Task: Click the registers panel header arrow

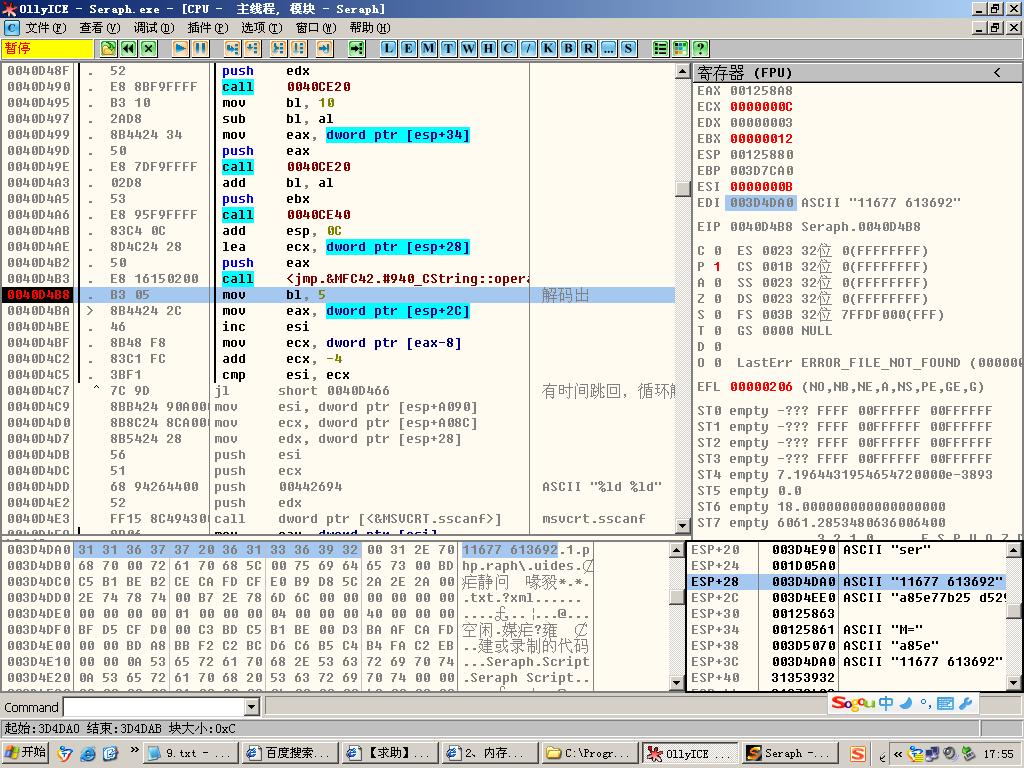Action: 997,72
